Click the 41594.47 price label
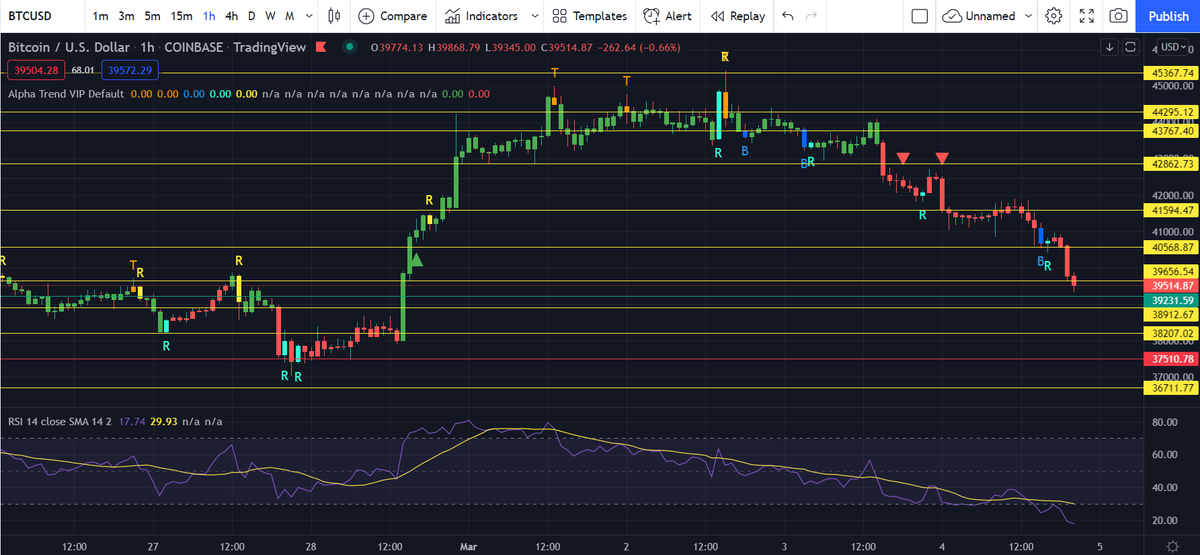 1170,210
